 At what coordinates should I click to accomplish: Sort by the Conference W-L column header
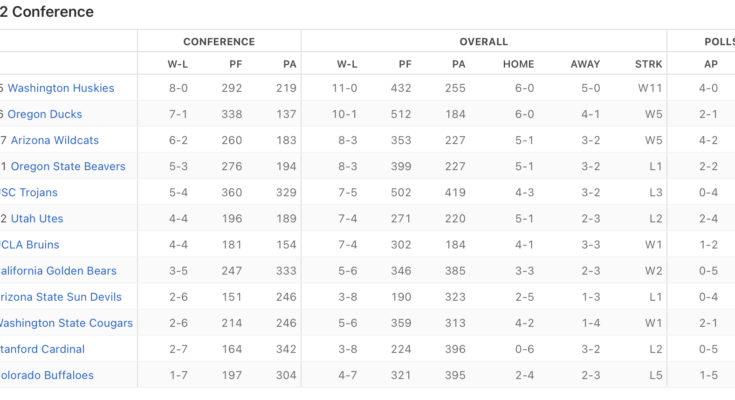click(178, 64)
